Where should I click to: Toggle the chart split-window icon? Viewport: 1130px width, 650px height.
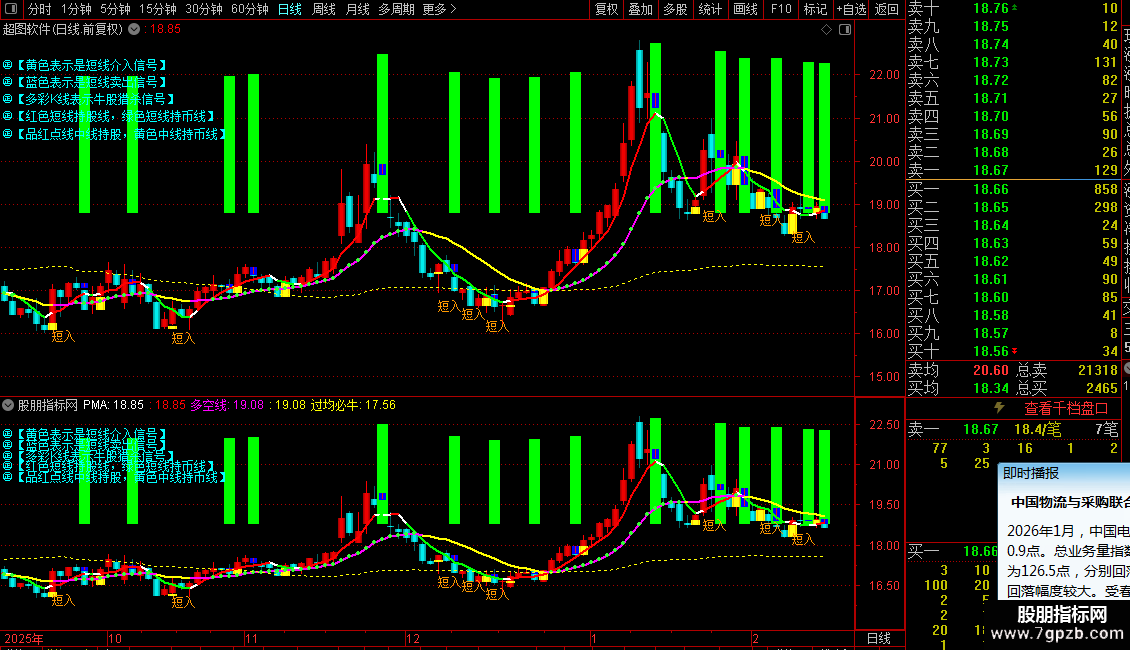pos(845,29)
